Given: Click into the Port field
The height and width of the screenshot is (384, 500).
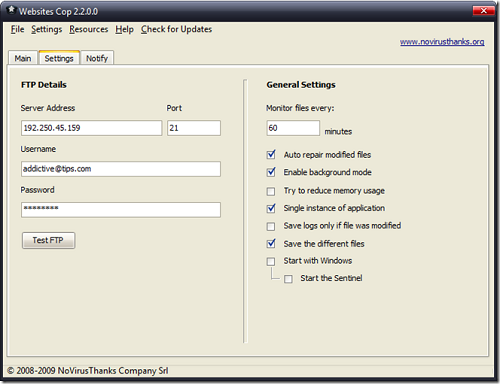Looking at the screenshot, I should [x=194, y=128].
